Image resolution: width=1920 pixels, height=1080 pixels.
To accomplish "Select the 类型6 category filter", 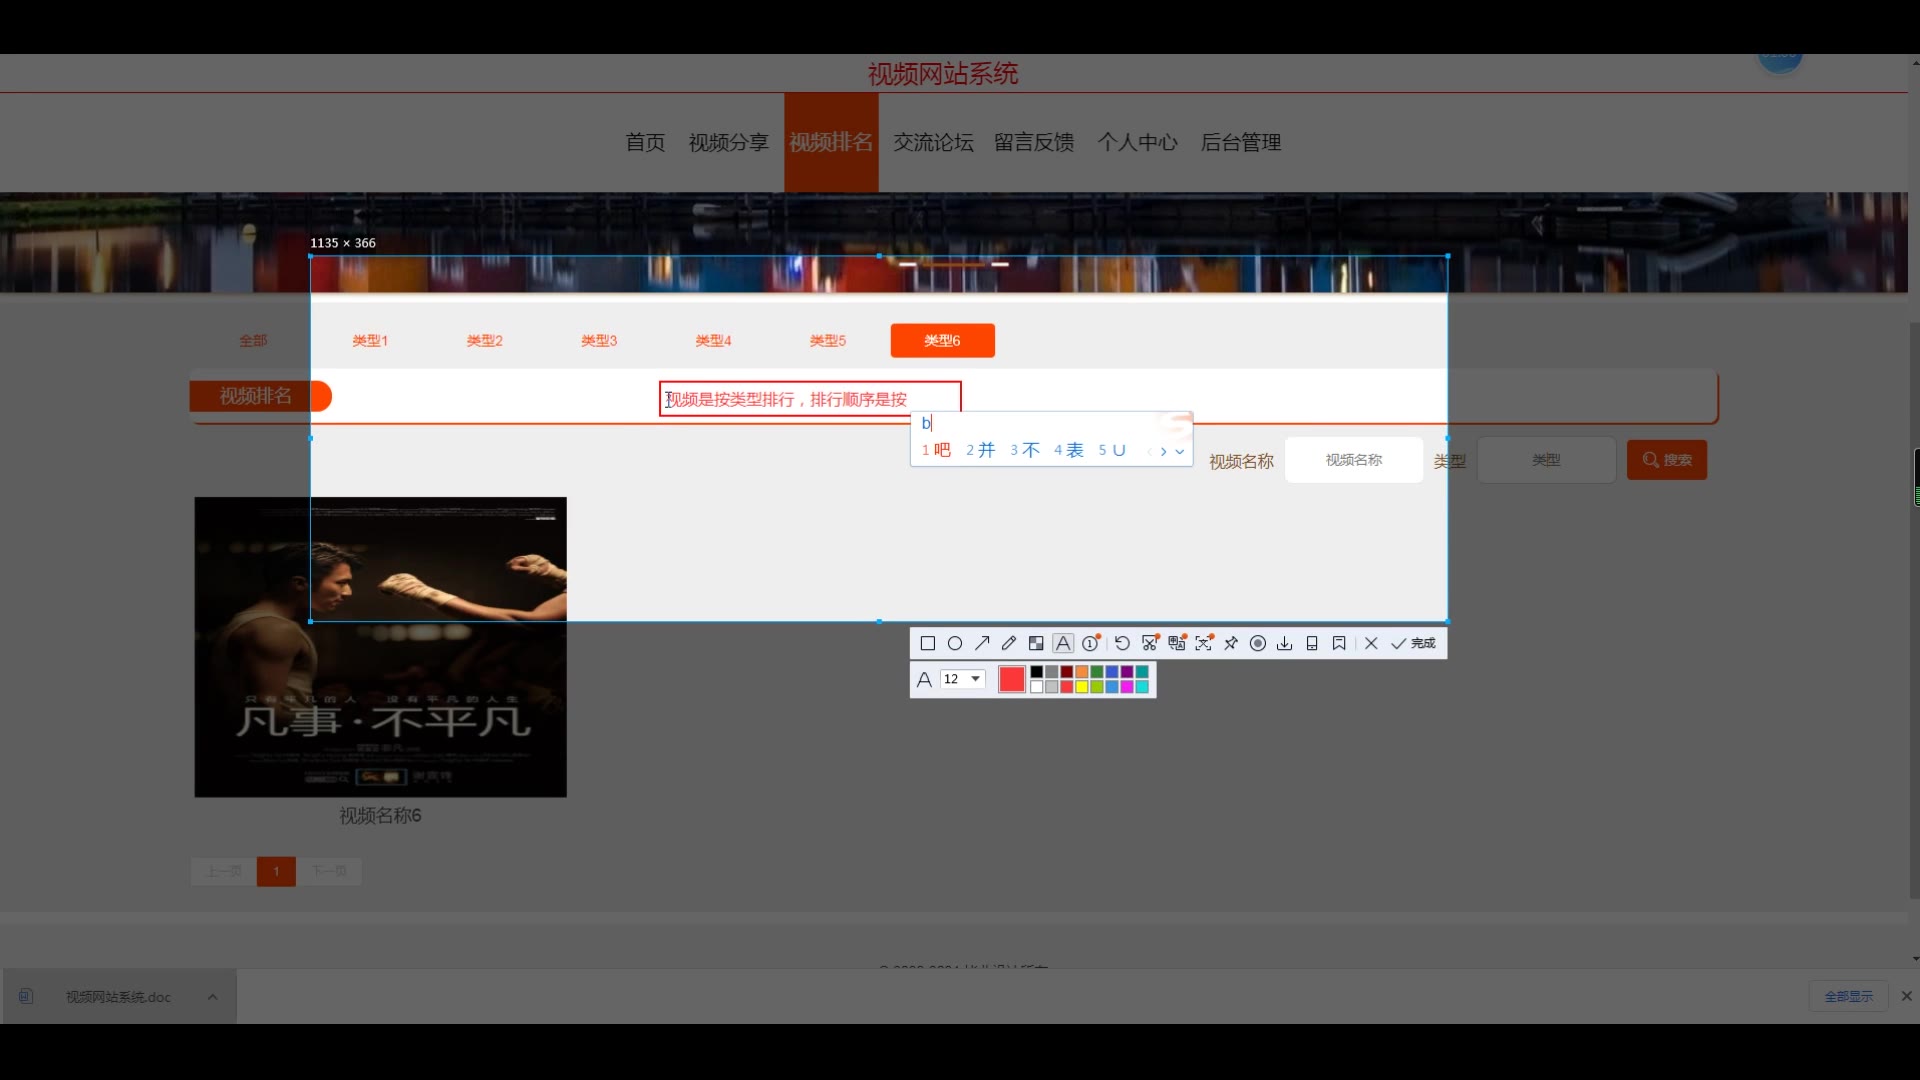I will [x=942, y=341].
